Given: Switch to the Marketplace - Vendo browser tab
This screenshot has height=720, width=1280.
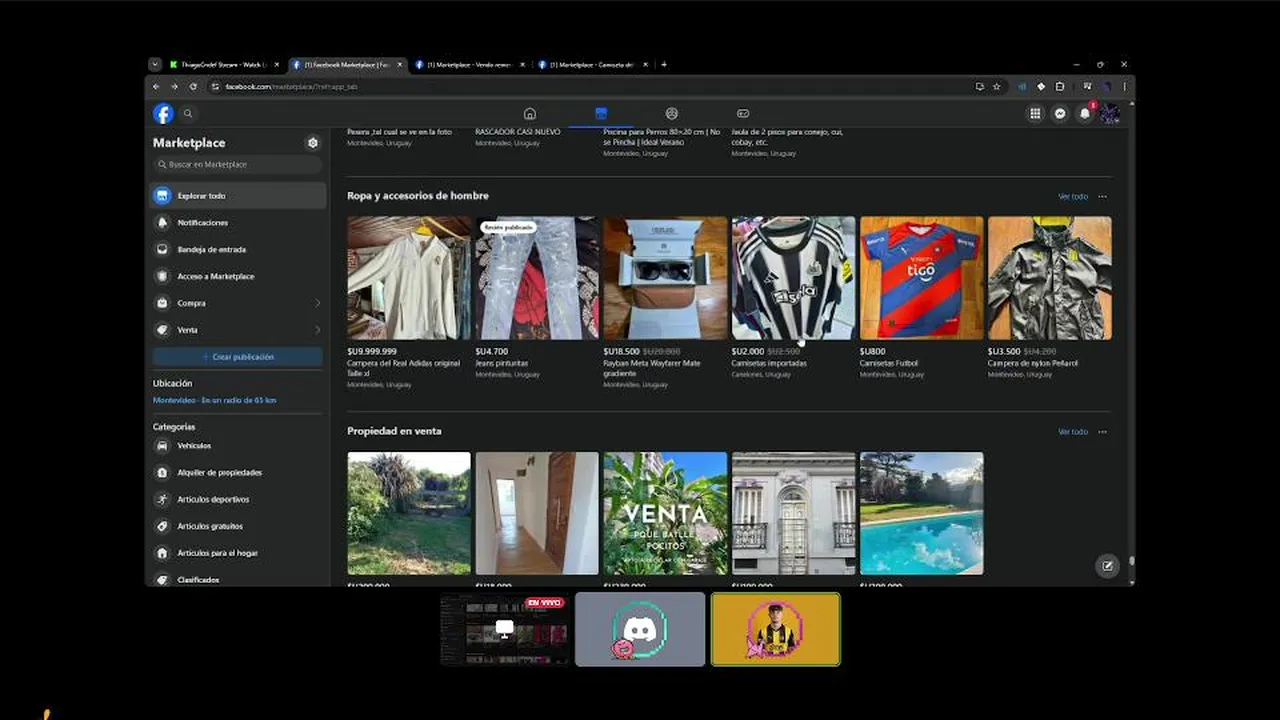Looking at the screenshot, I should click(470, 65).
